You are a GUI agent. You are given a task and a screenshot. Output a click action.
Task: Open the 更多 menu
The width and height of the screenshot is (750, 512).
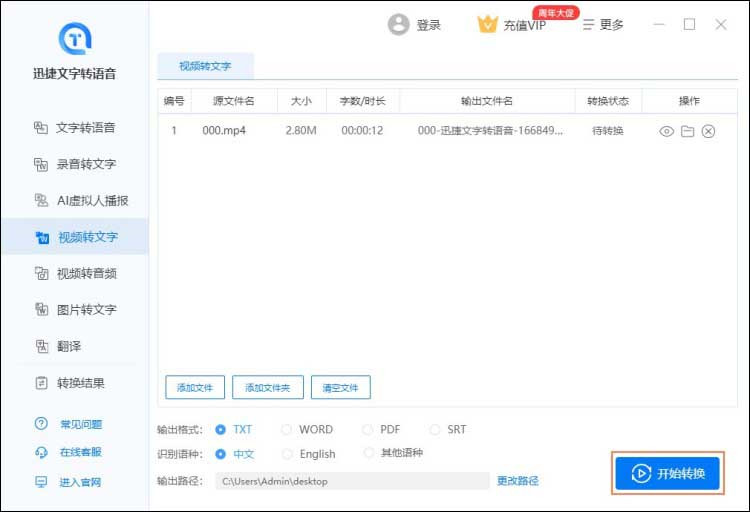tap(603, 25)
